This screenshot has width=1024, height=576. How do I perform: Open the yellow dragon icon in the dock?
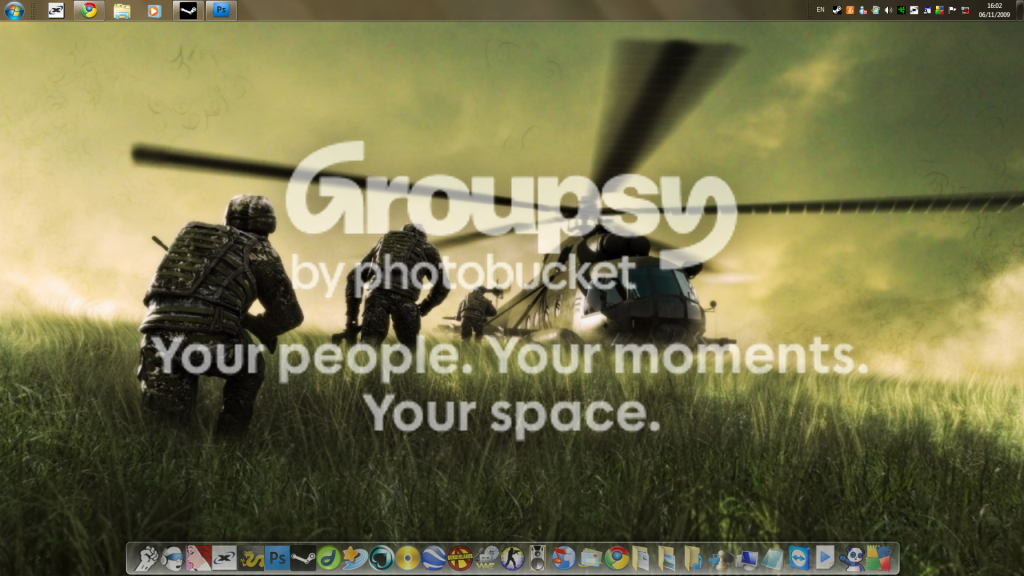pyautogui.click(x=251, y=558)
